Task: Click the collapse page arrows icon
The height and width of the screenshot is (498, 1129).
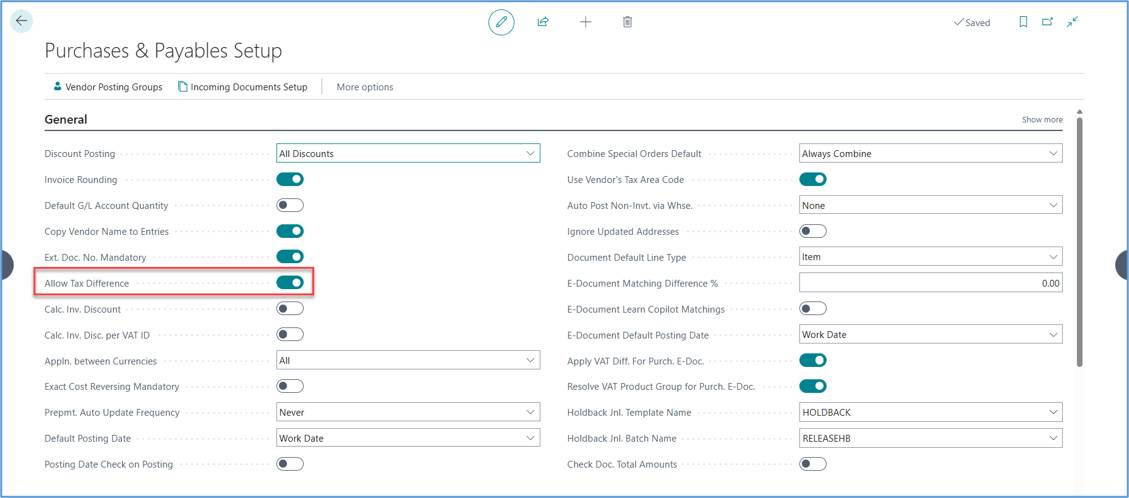Action: [x=1072, y=22]
